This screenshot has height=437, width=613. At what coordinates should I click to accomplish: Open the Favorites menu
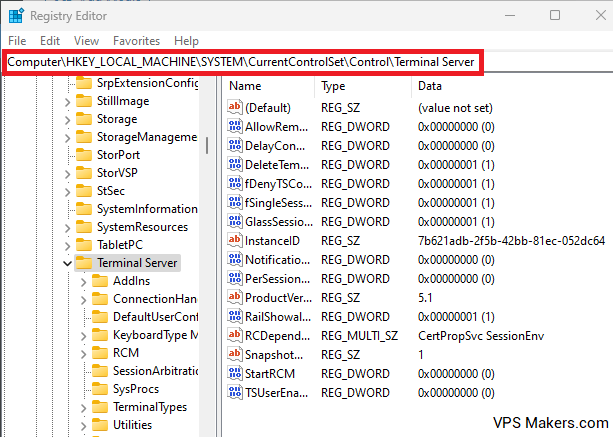[x=136, y=41]
